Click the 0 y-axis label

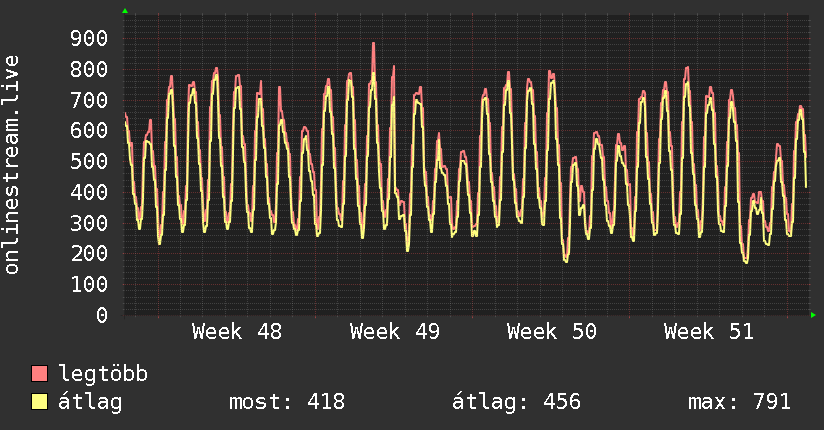[x=102, y=315]
